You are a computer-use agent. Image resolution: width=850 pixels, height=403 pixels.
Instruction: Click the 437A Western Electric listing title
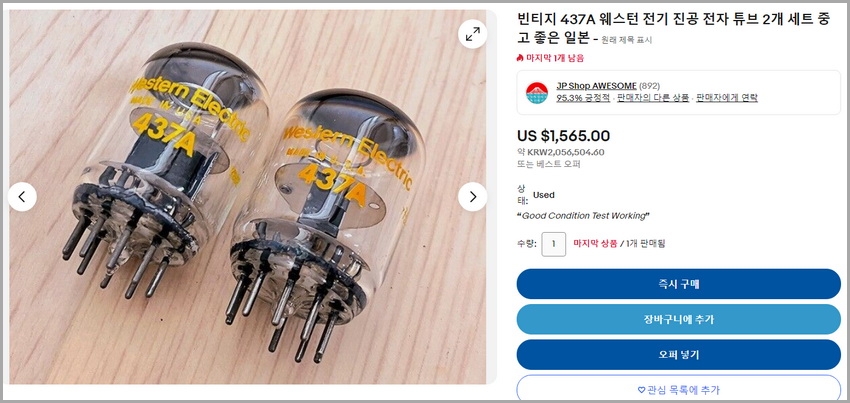[674, 29]
